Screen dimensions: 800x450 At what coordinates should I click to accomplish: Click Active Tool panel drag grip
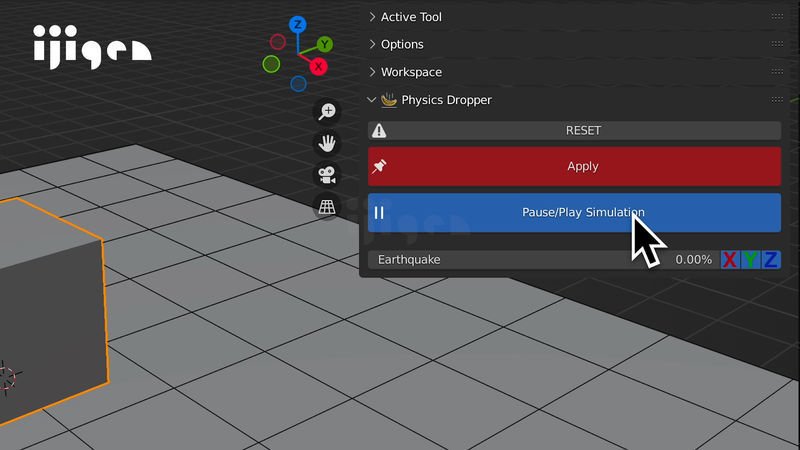777,16
